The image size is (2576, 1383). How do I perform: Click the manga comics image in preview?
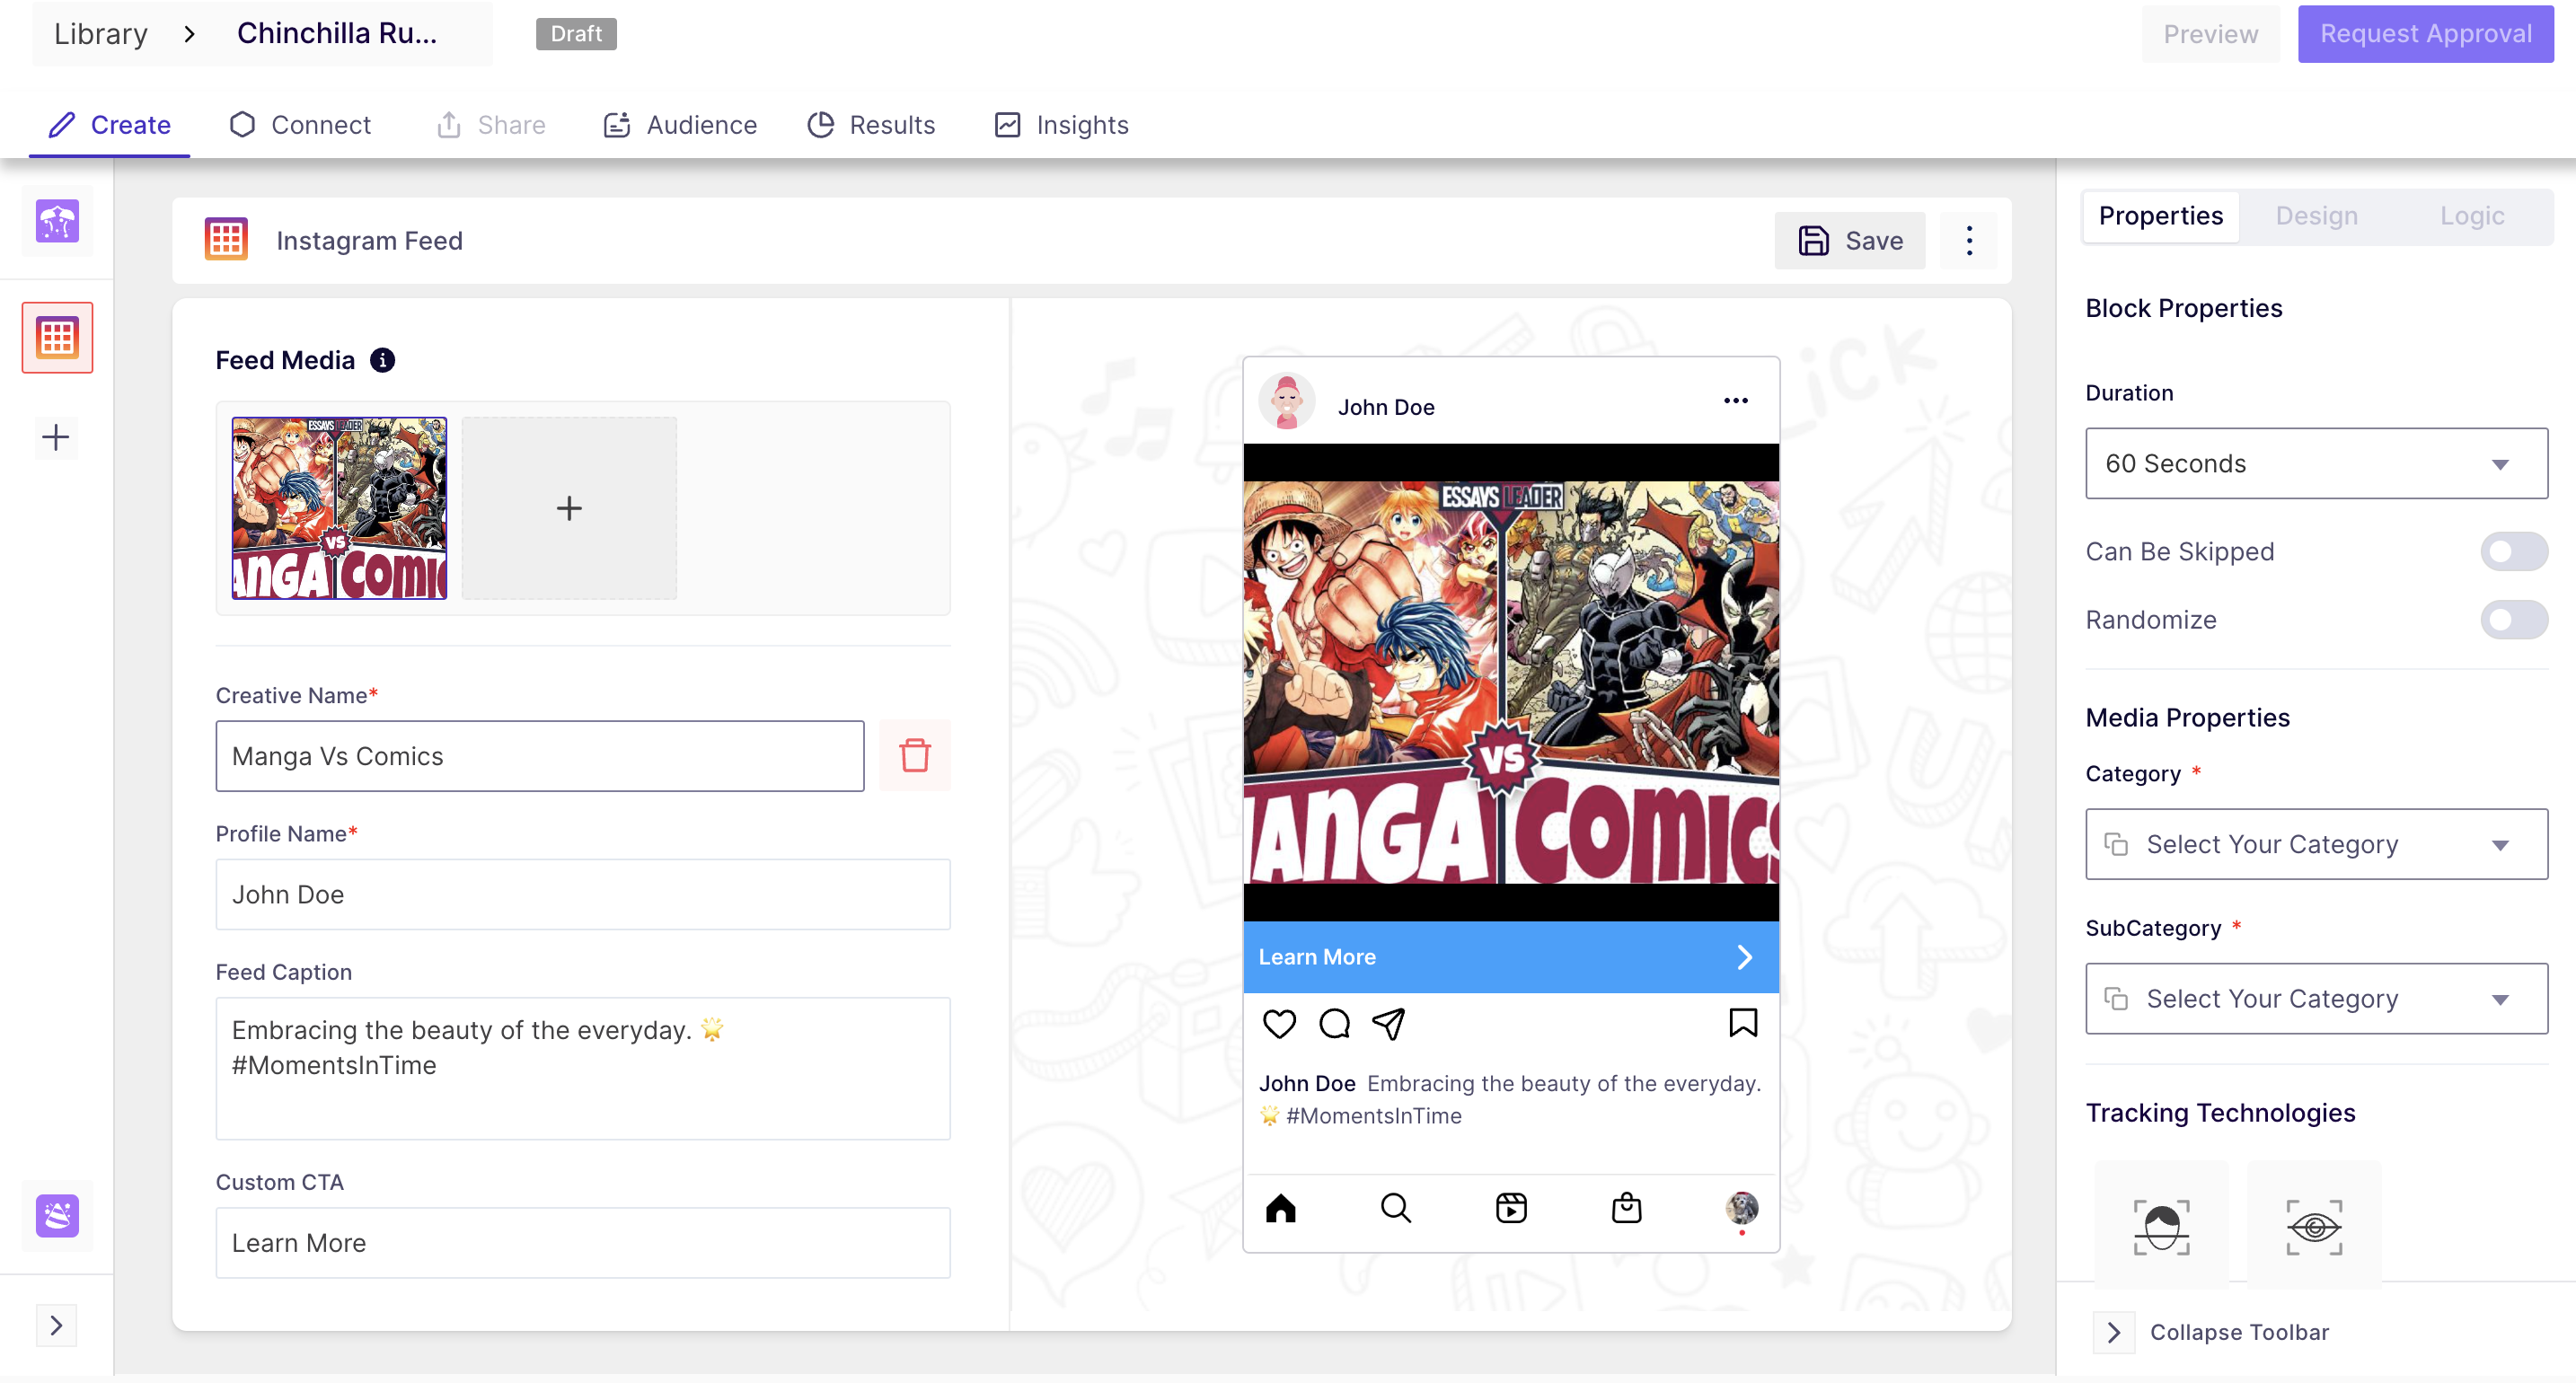(x=1511, y=682)
